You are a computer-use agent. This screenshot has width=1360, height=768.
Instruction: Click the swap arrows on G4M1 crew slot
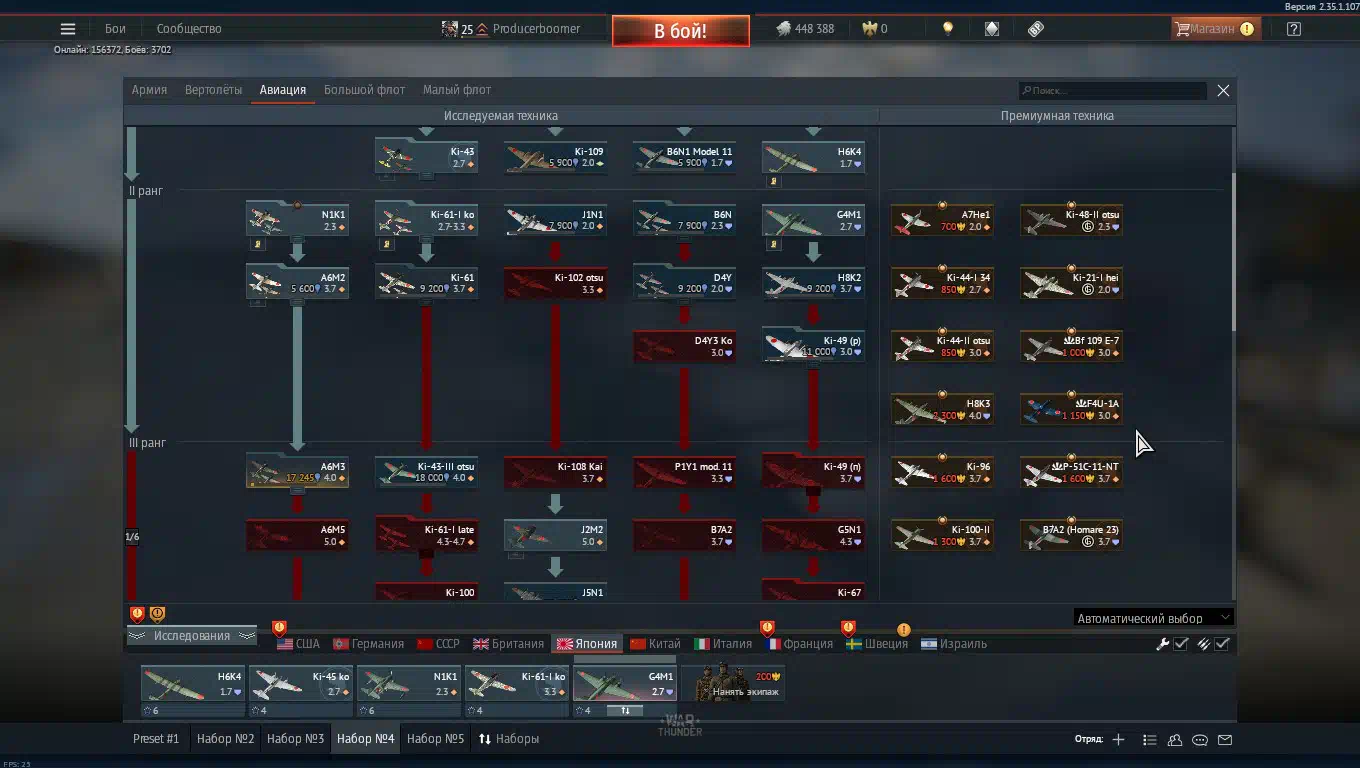coord(625,711)
